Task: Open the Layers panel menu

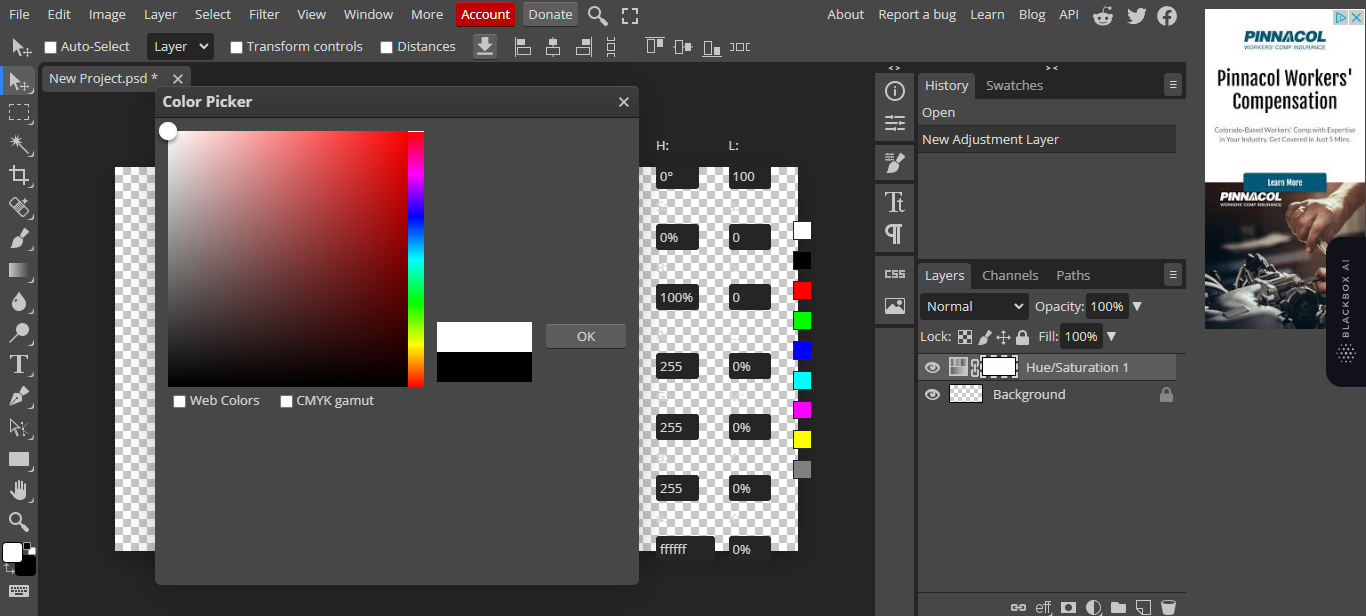Action: point(1172,274)
